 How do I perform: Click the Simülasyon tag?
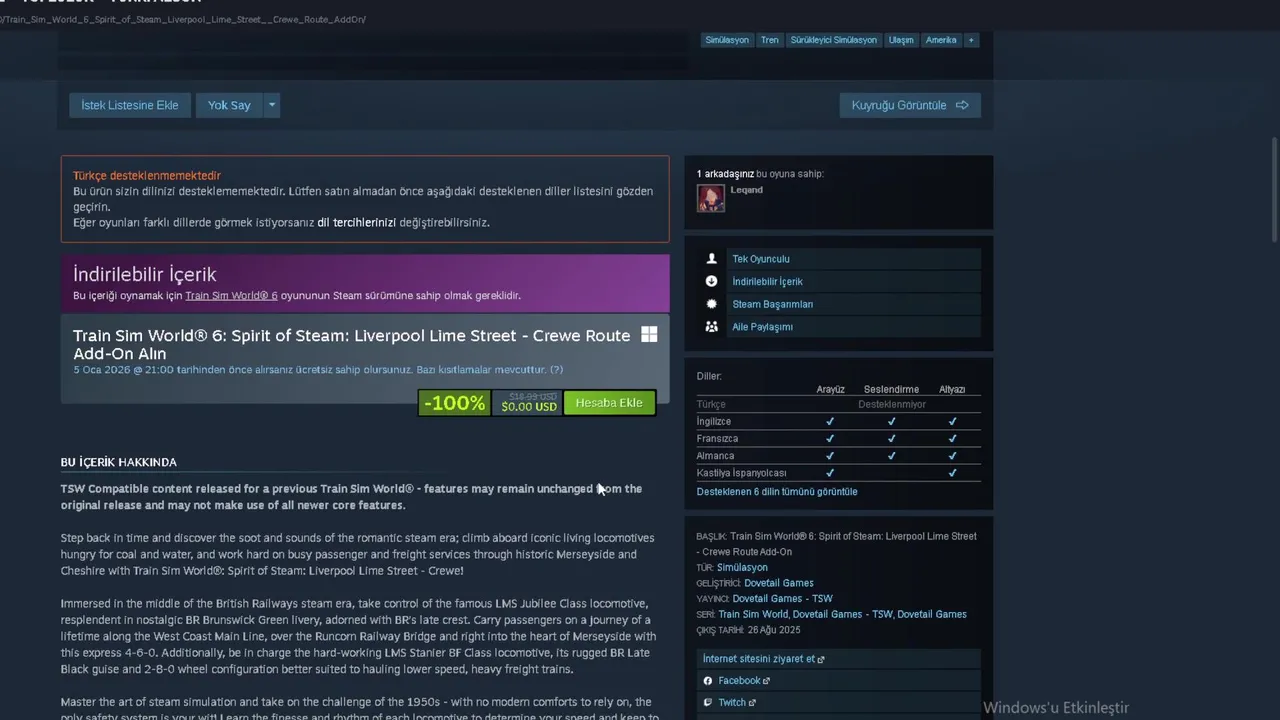coord(727,40)
